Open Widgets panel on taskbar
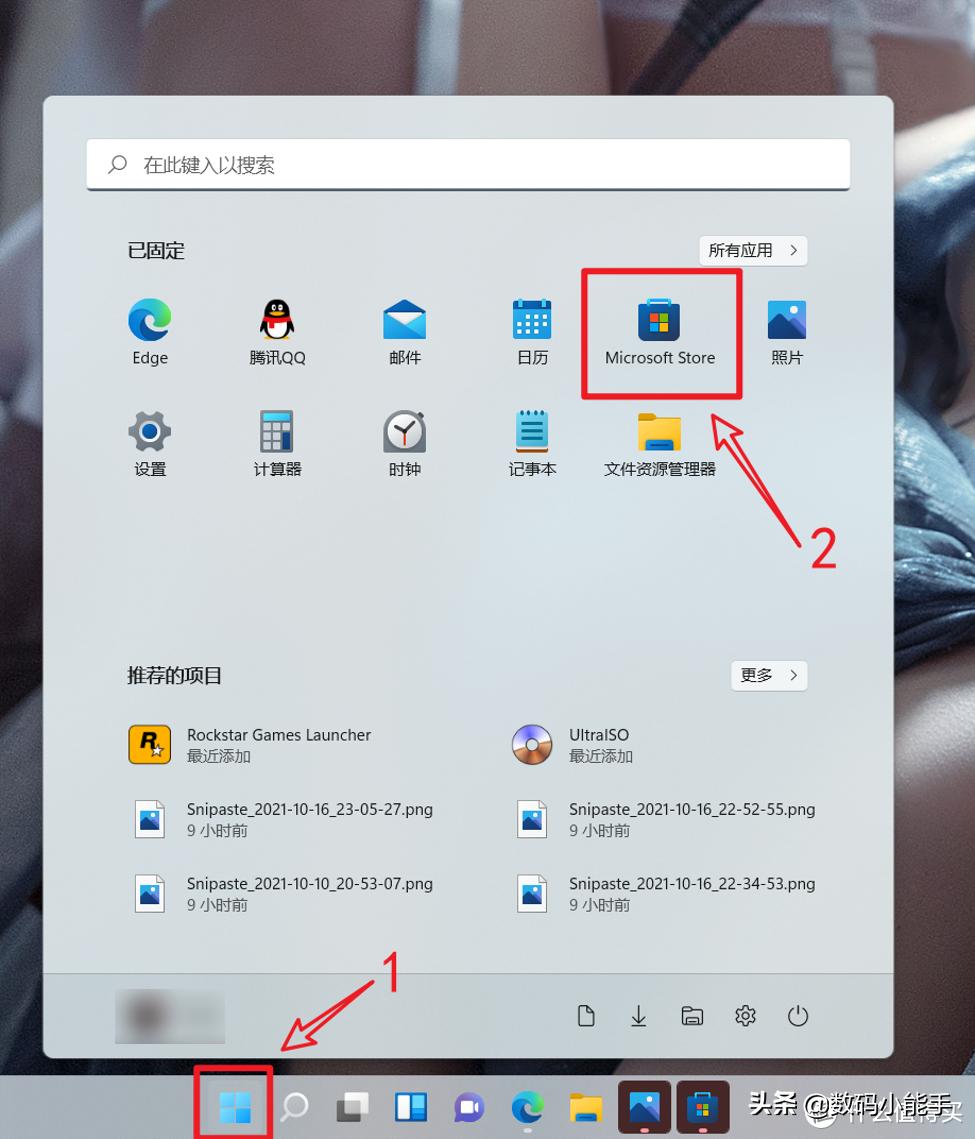 coord(410,1107)
